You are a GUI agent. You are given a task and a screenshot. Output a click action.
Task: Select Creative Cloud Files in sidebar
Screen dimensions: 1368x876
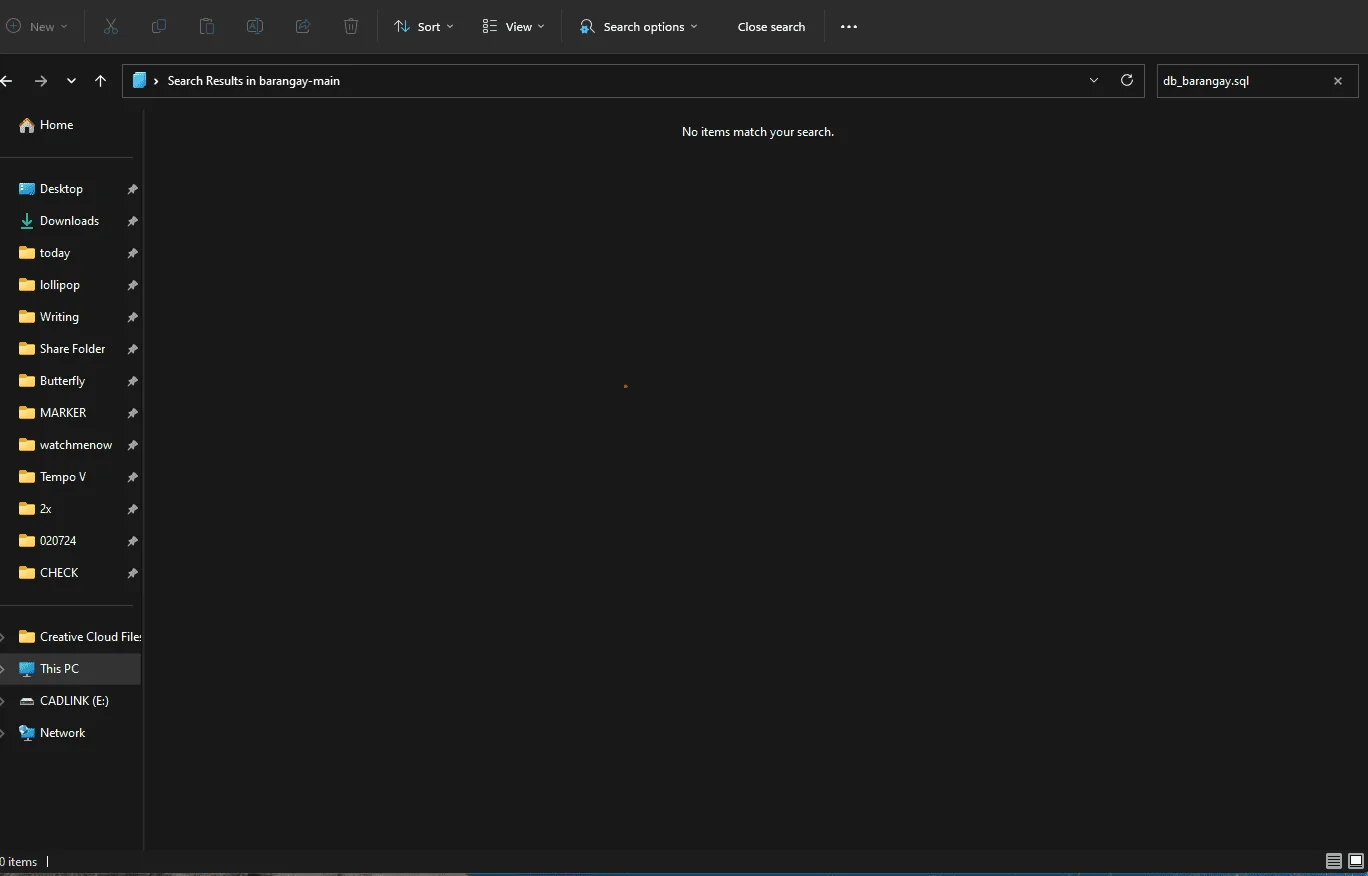click(x=80, y=637)
